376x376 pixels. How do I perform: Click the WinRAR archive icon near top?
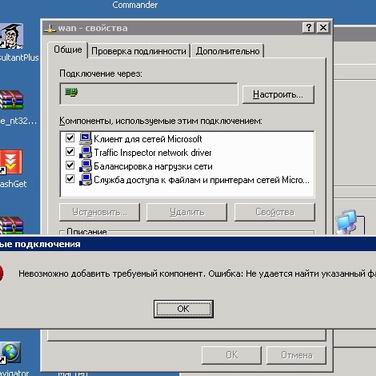[x=11, y=100]
